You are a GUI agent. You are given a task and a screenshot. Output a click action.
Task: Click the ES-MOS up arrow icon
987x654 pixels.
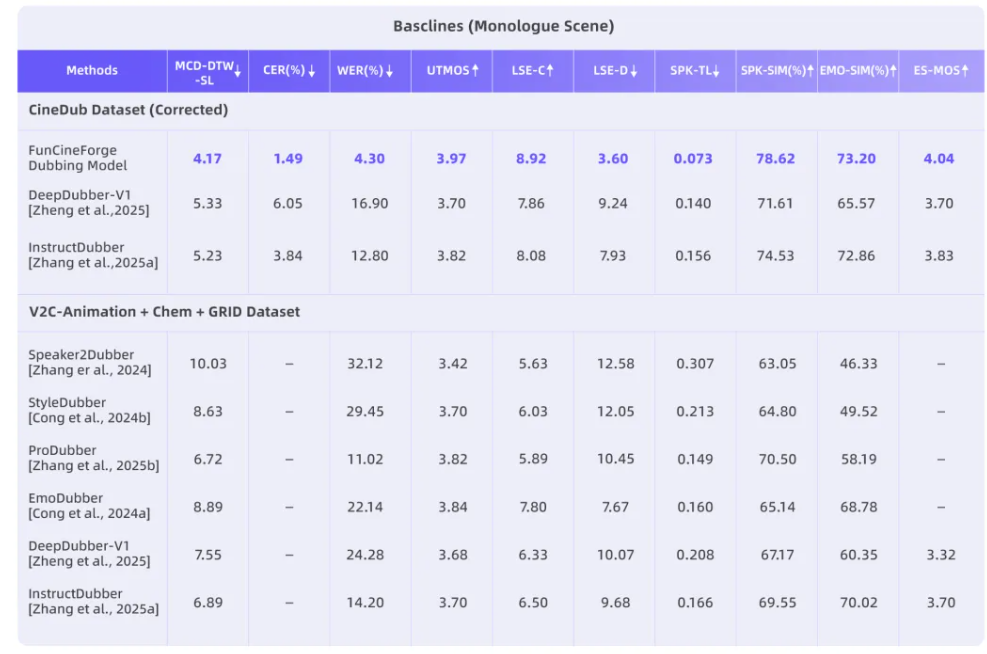965,70
